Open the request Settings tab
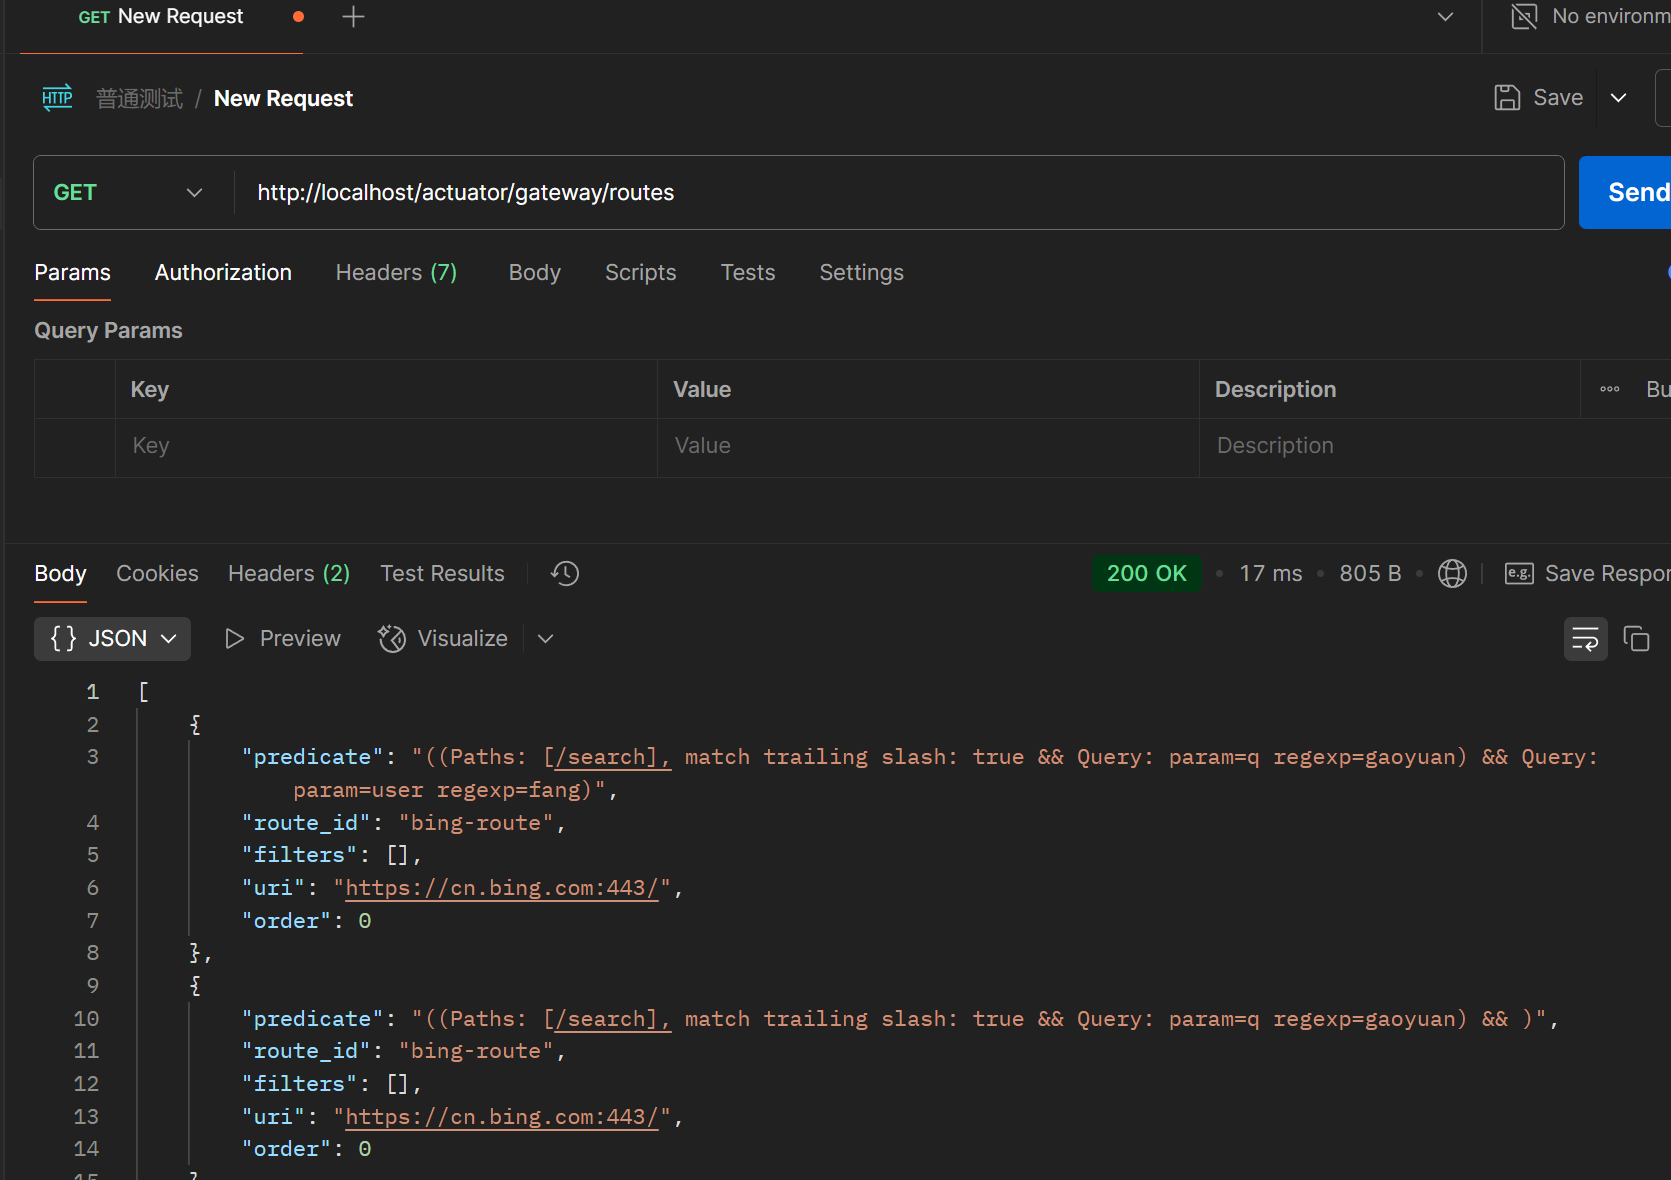1671x1180 pixels. coord(862,272)
